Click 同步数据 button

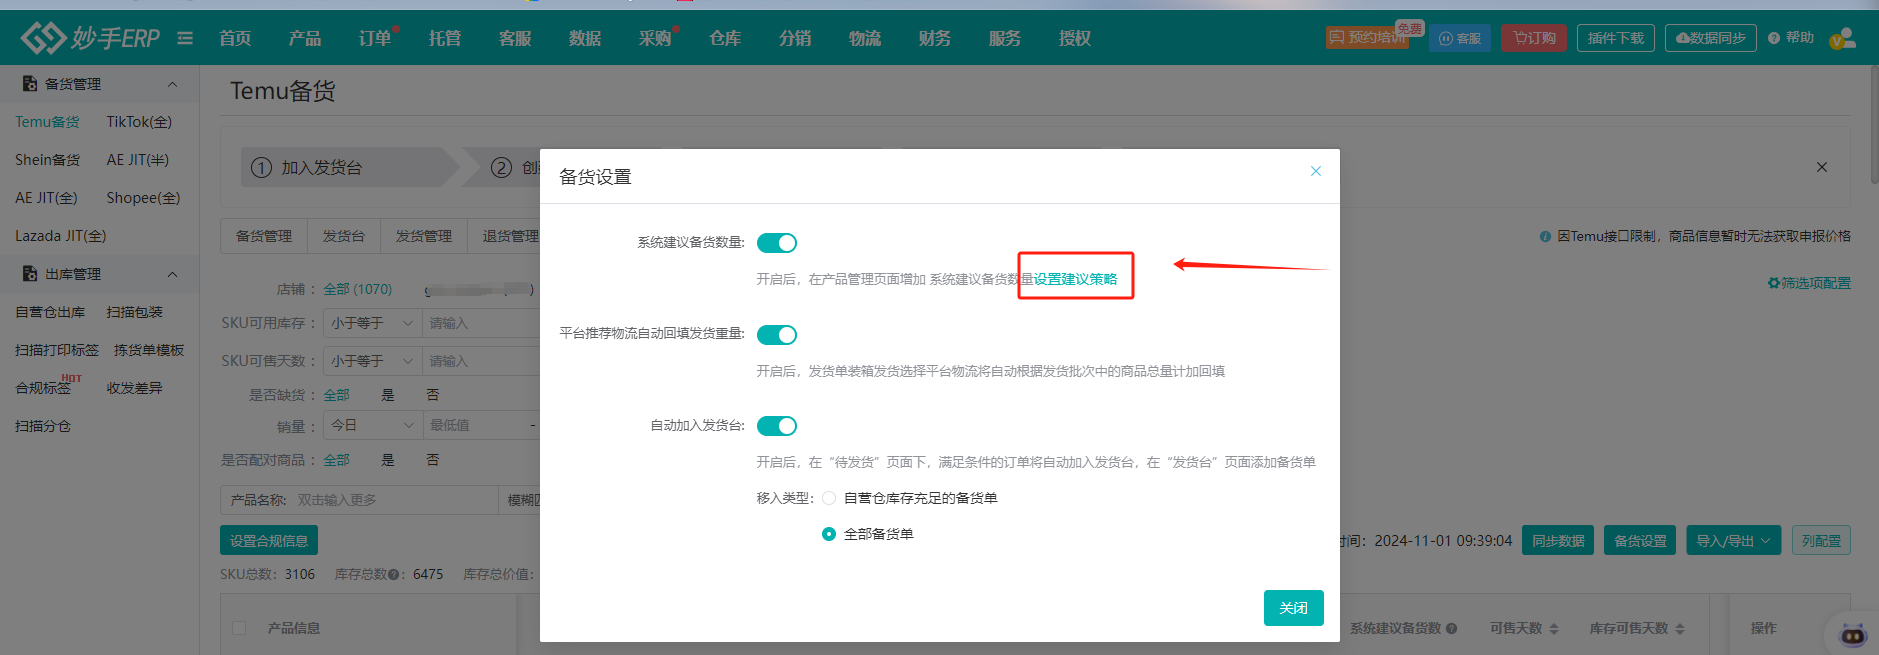[x=1559, y=541]
